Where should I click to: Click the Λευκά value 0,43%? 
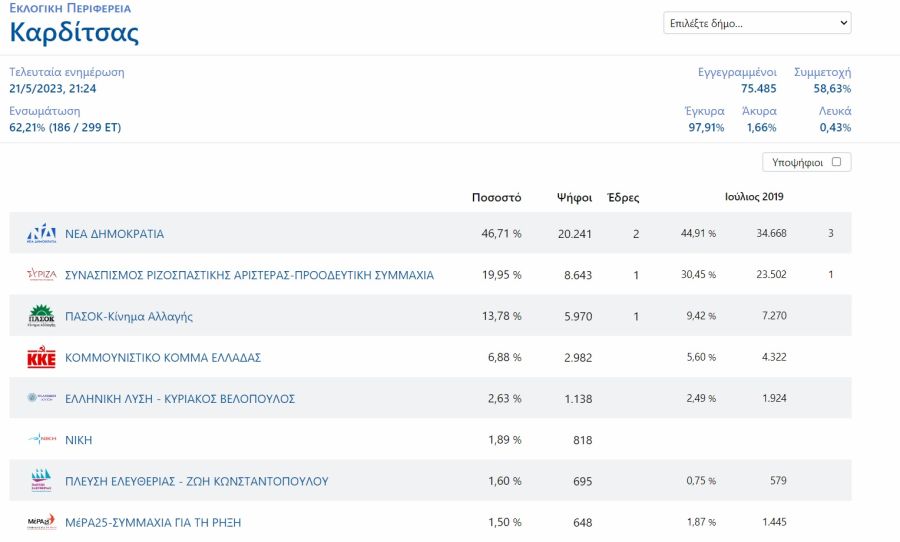835,127
